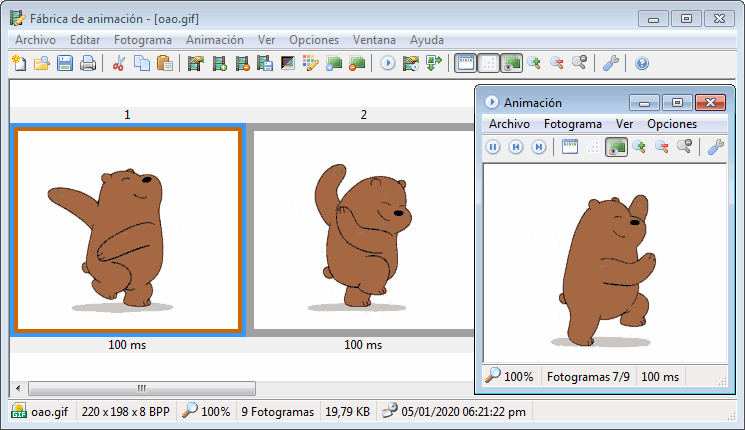This screenshot has height=430, width=745.
Task: Click the horizontal scrollbar thumb under the frames
Action: pos(142,389)
